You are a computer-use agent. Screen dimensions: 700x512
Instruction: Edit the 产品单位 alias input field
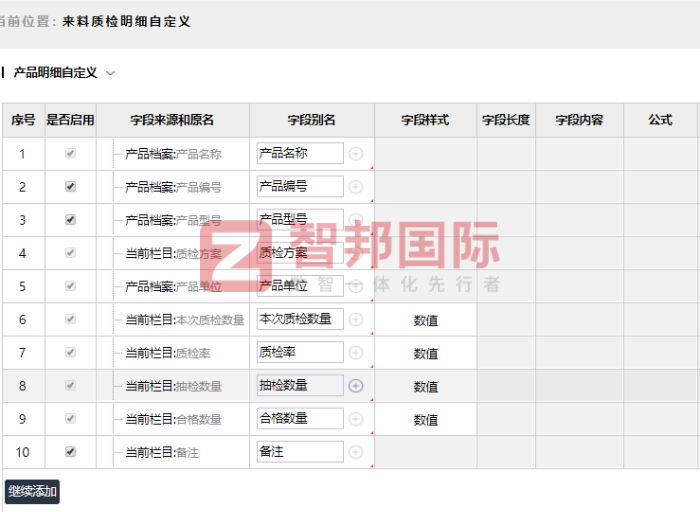click(x=300, y=286)
